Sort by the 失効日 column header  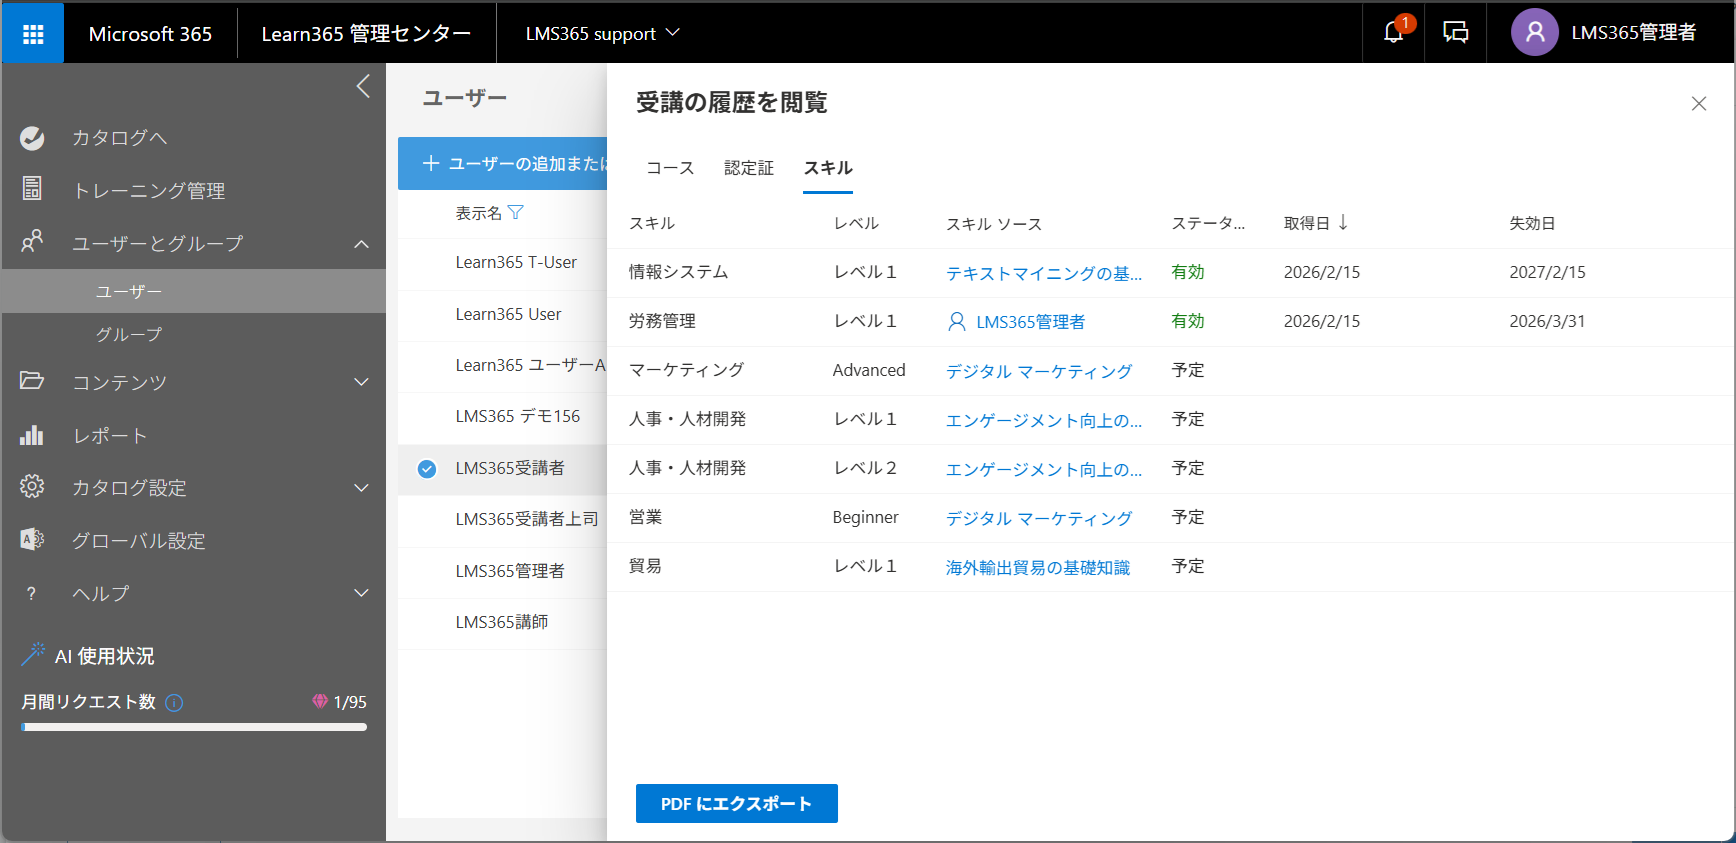tap(1532, 223)
